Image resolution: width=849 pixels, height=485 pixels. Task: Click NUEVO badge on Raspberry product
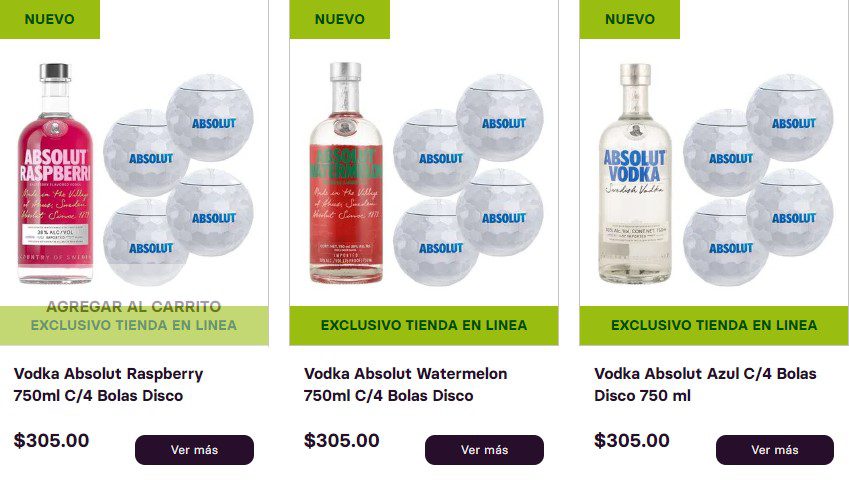point(50,19)
